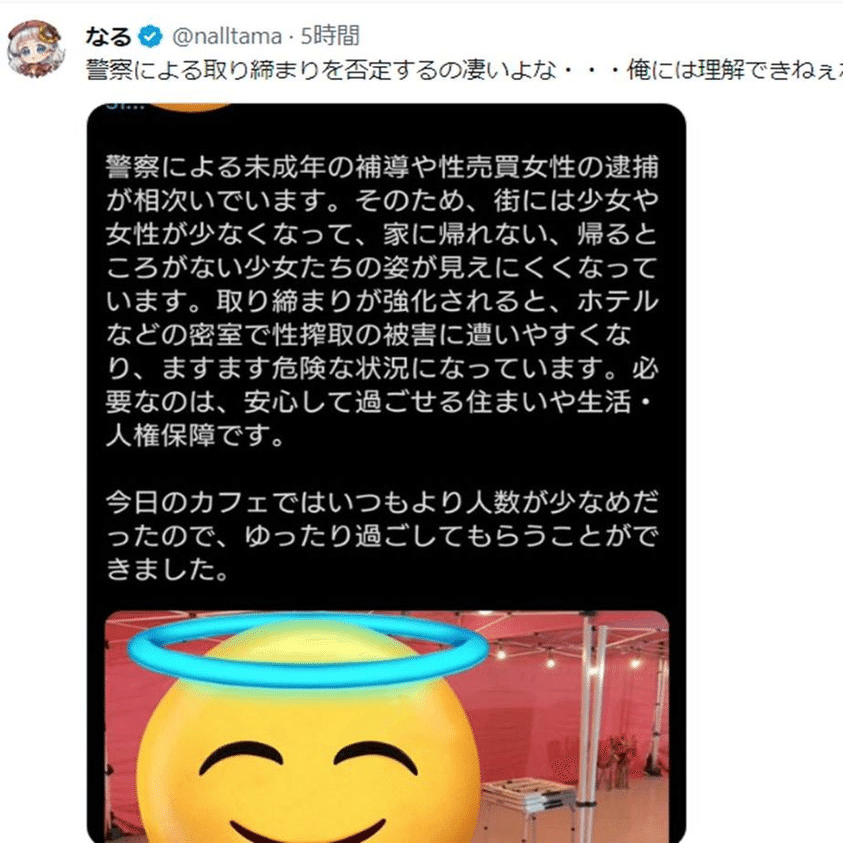Open the 5時間 timestamp link
This screenshot has width=843, height=843.
click(x=330, y=37)
